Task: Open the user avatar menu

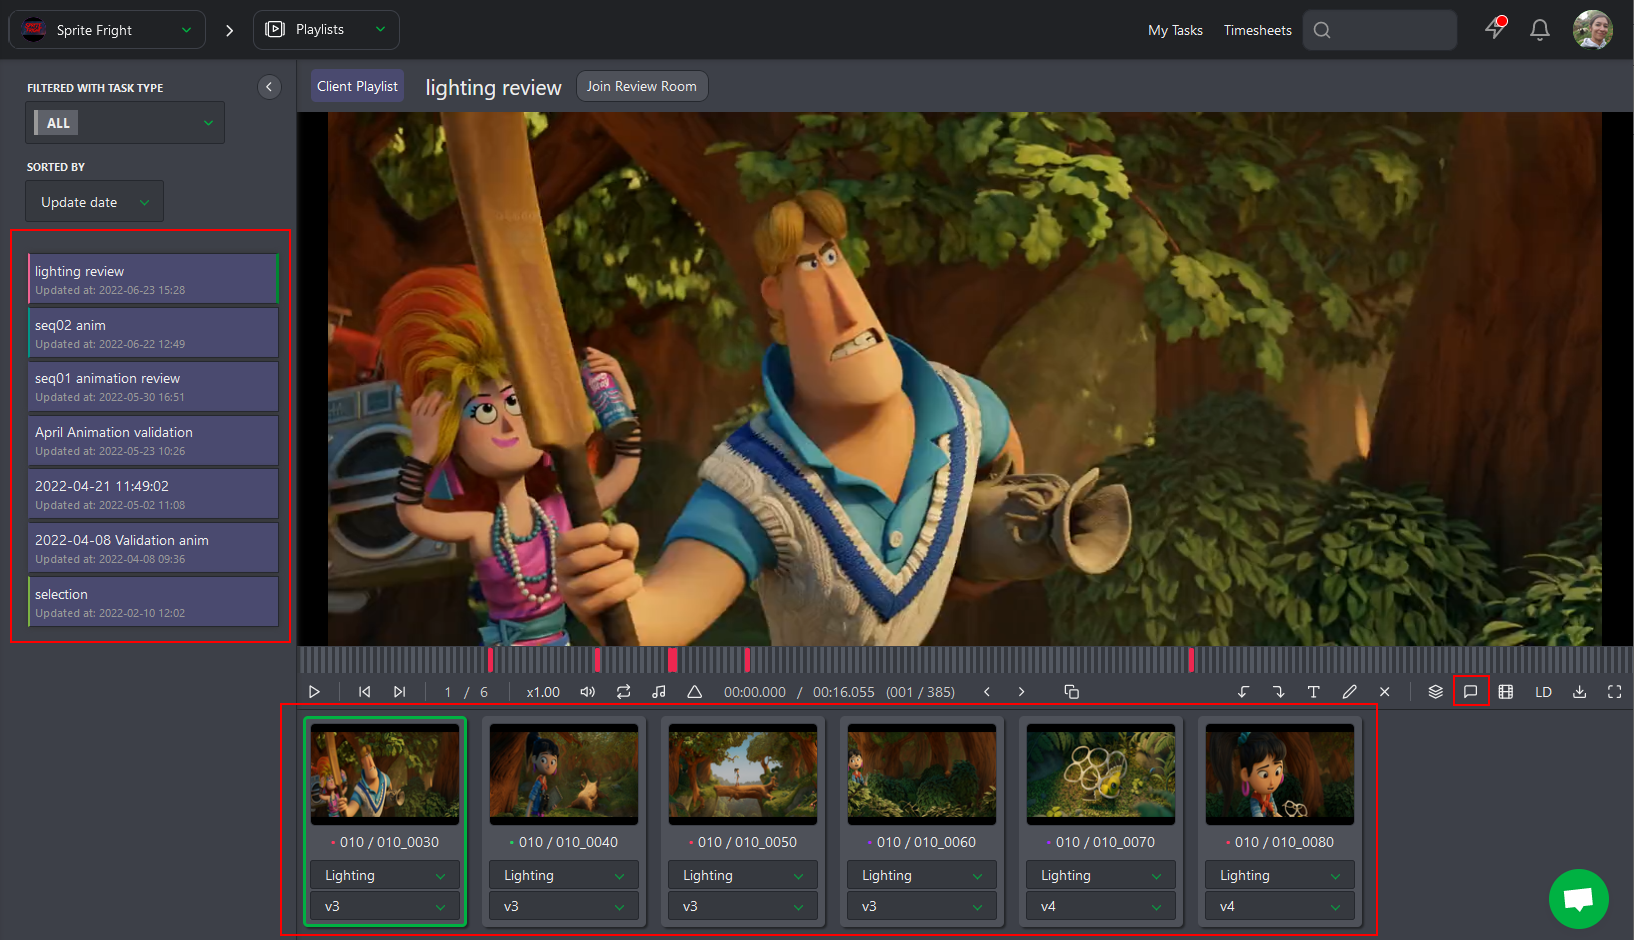Action: click(x=1593, y=30)
